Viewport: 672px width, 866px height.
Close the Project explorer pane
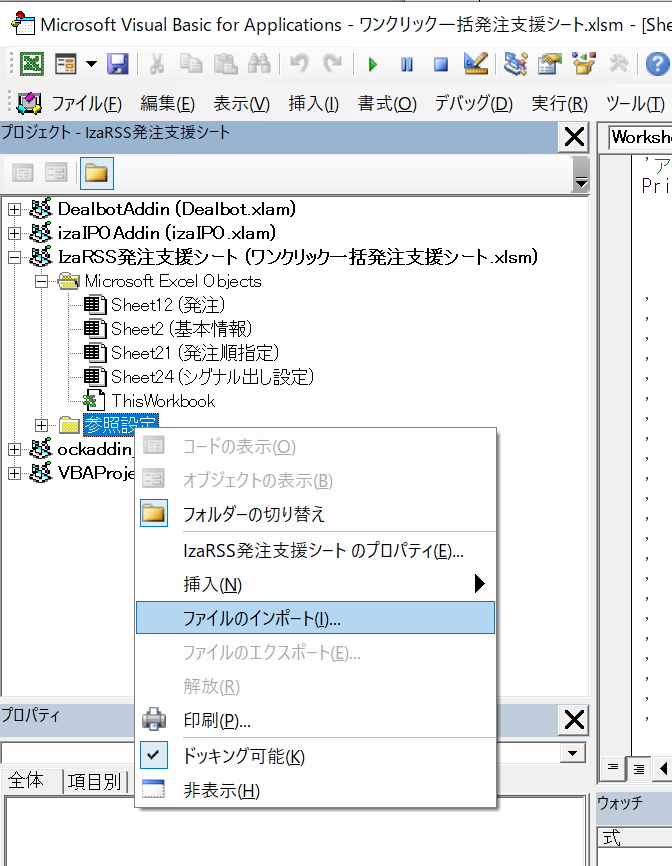tap(574, 137)
